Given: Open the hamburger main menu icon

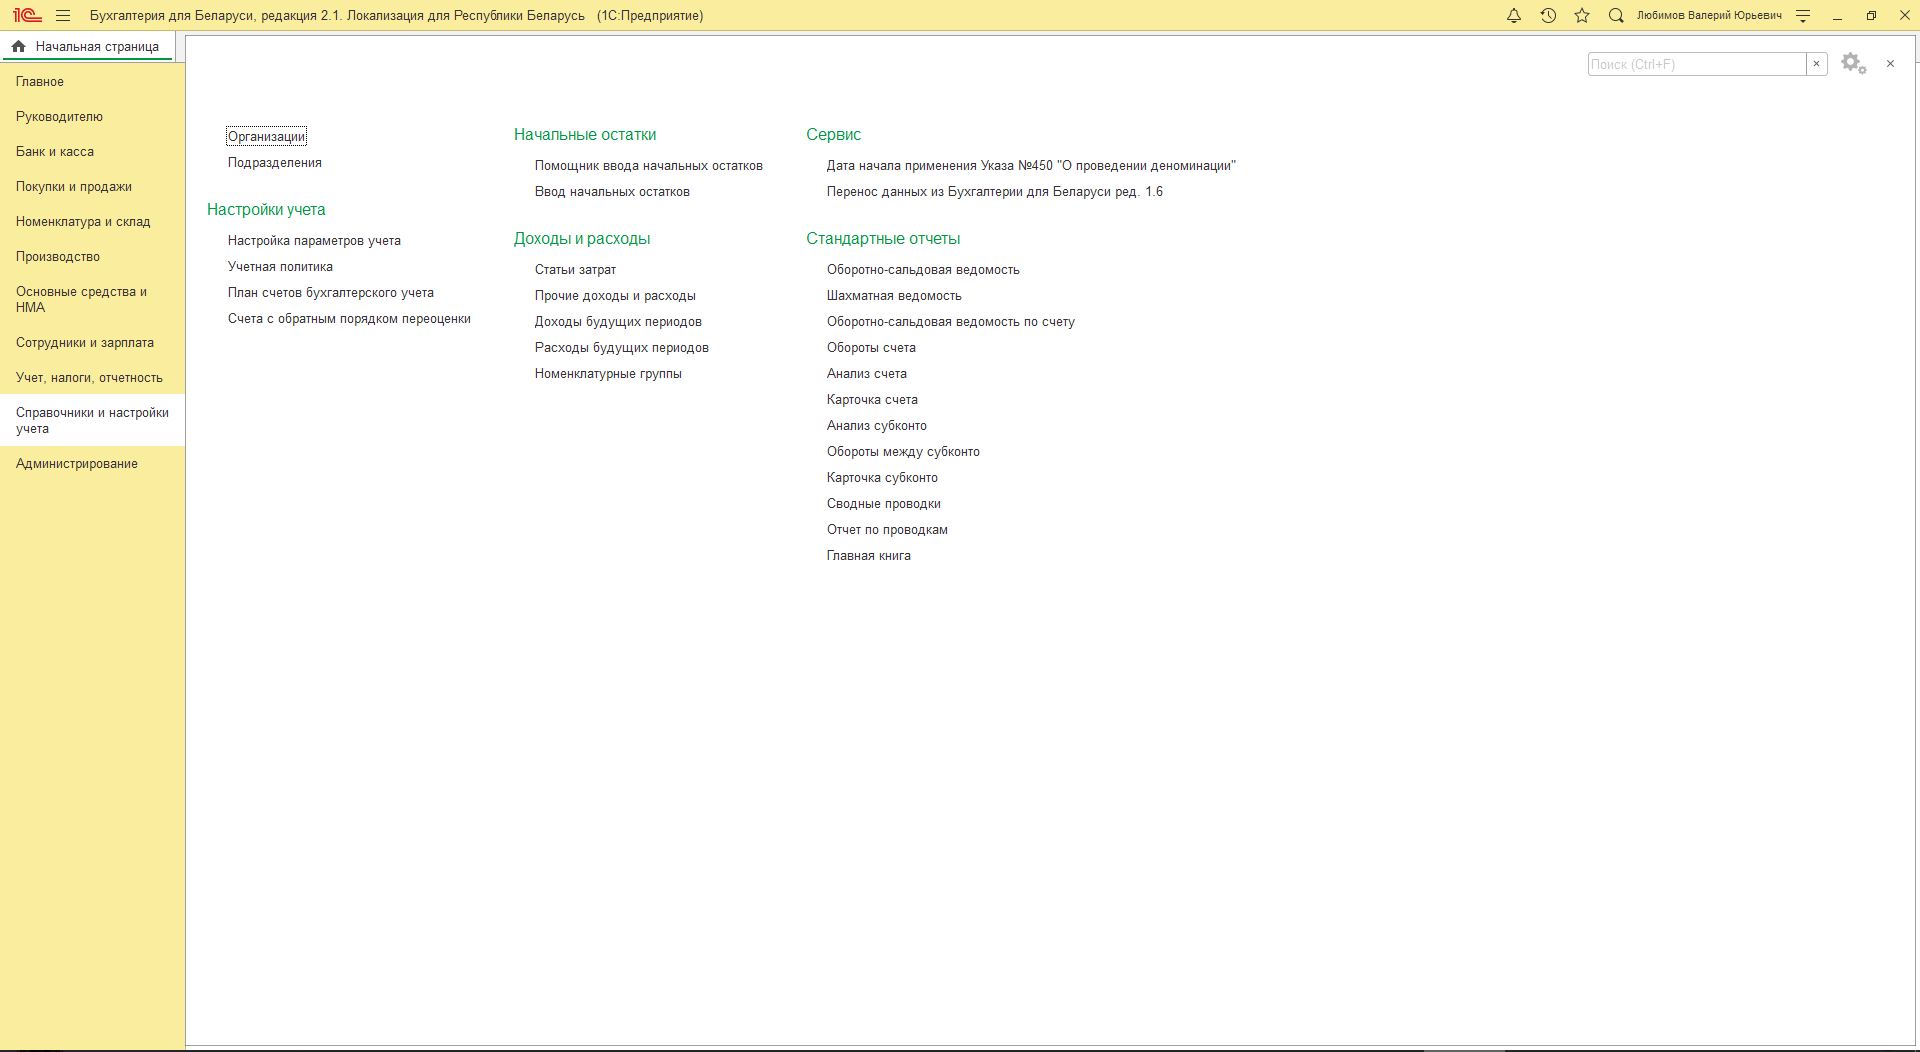Looking at the screenshot, I should 63,15.
